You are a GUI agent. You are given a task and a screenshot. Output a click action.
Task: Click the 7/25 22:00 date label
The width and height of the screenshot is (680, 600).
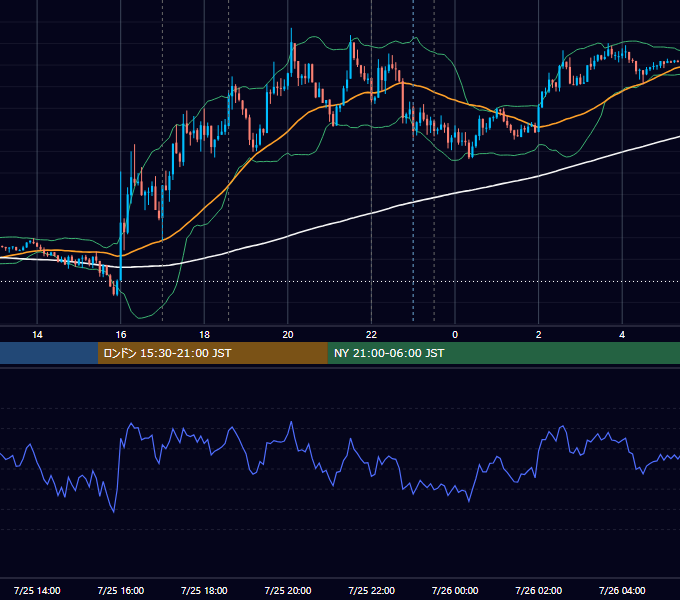(372, 590)
